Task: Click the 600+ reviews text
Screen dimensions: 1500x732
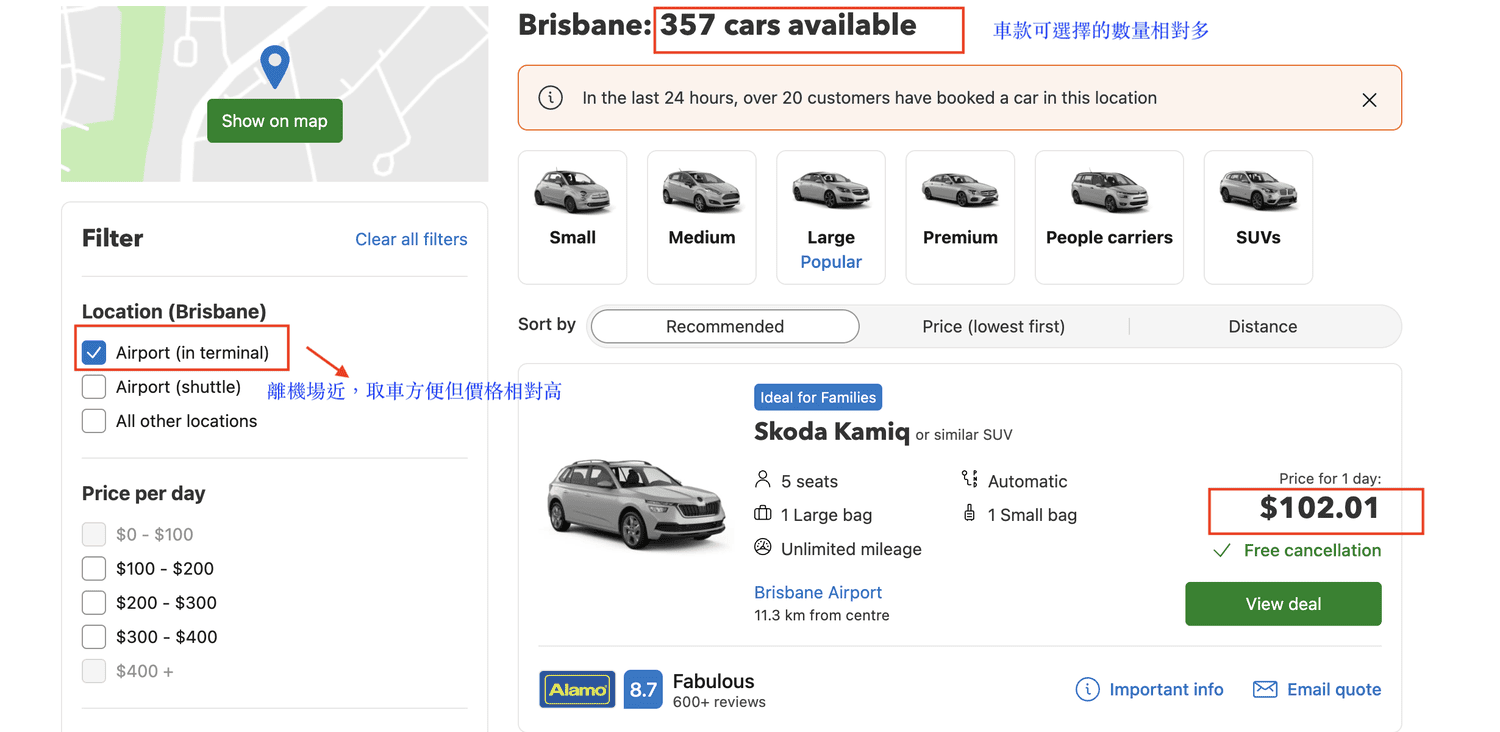Action: tap(719, 702)
